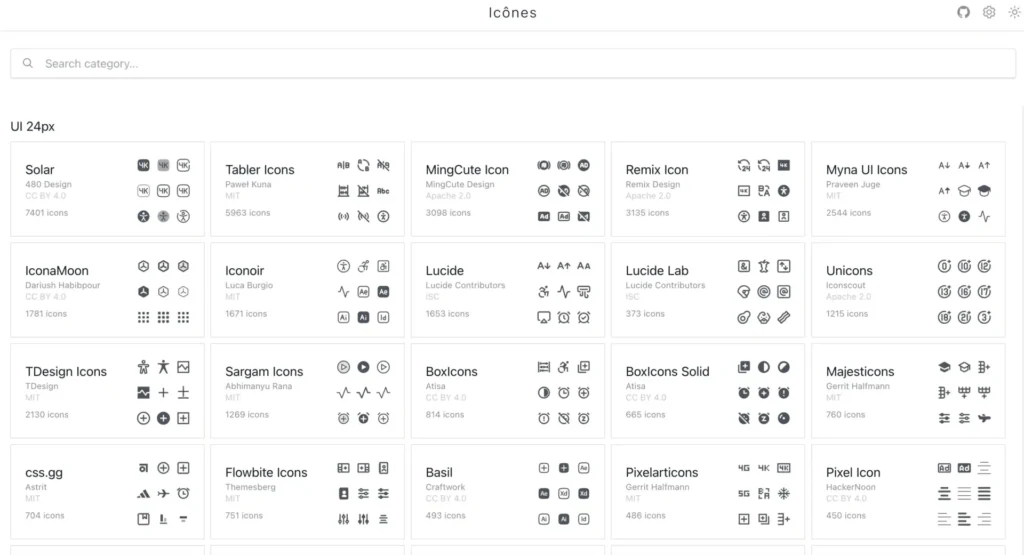1024x555 pixels.
Task: Click author name "Abhimanyu Rana"
Action: click(x=259, y=386)
